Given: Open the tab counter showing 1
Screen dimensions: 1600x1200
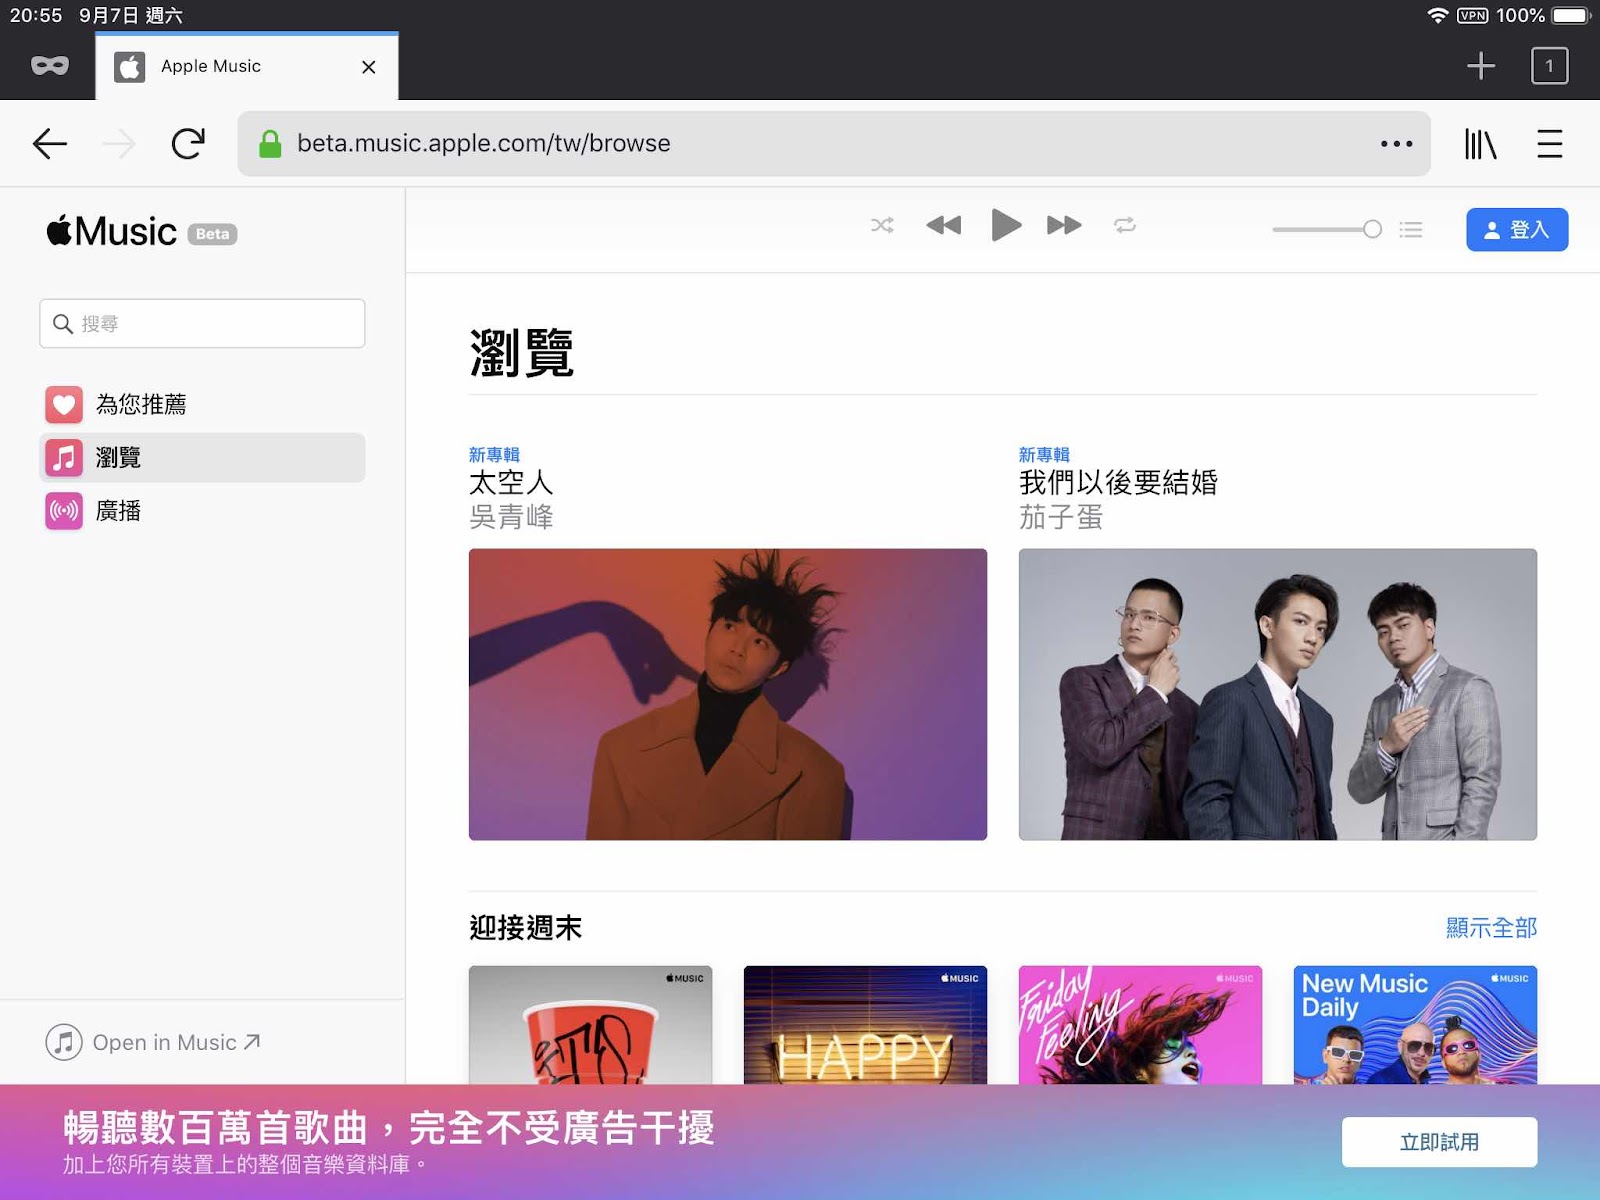Looking at the screenshot, I should 1549,66.
